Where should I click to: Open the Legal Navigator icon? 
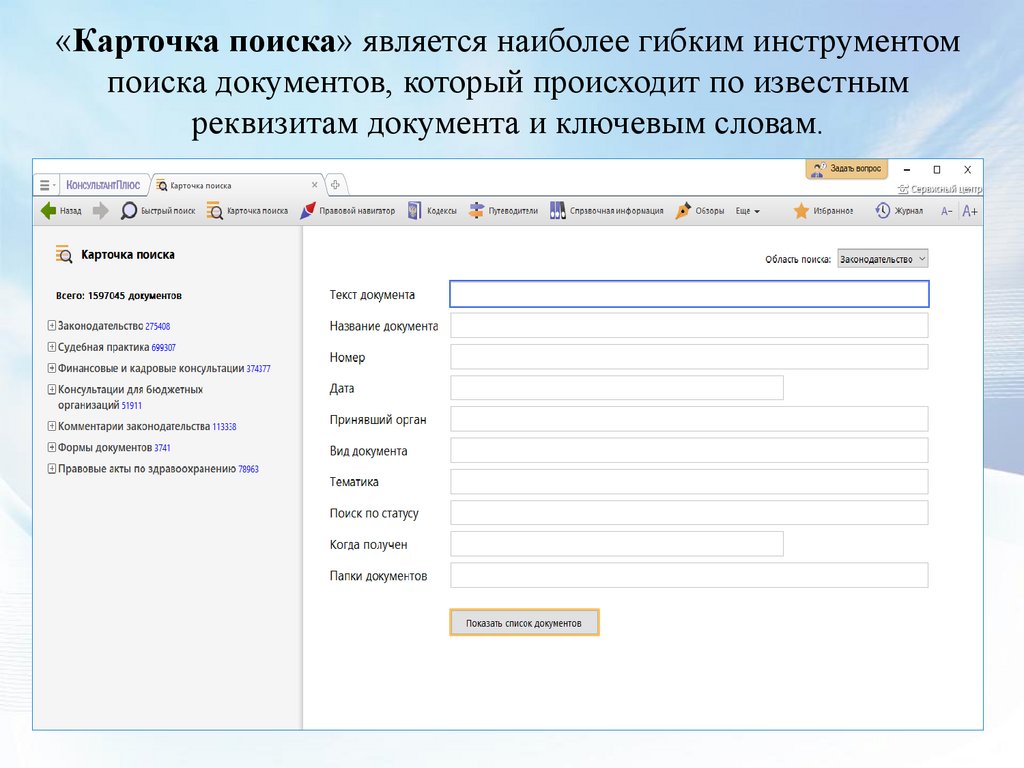click(309, 211)
